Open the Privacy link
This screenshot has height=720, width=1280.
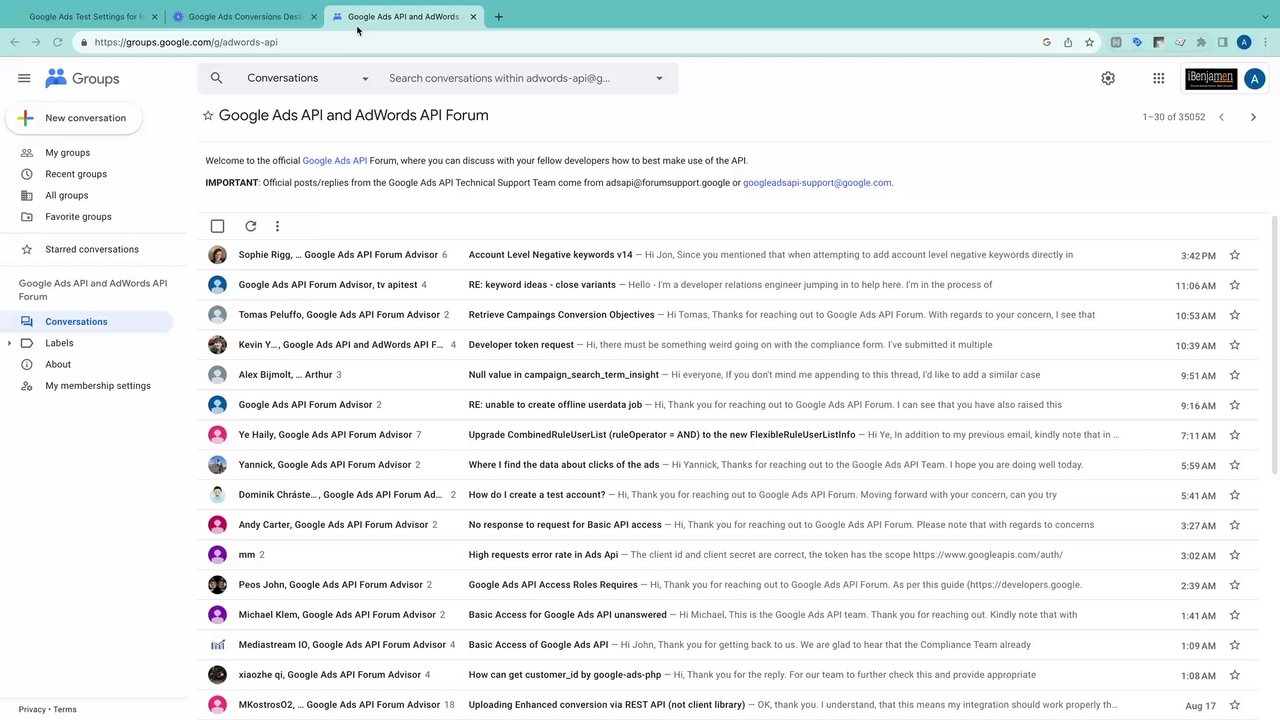click(x=32, y=709)
